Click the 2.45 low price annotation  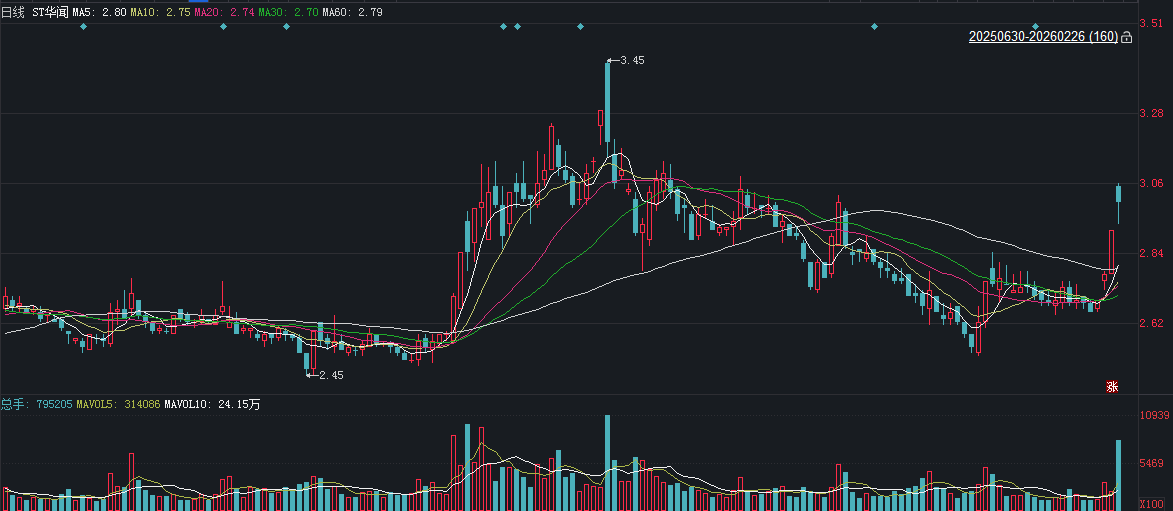(x=325, y=375)
